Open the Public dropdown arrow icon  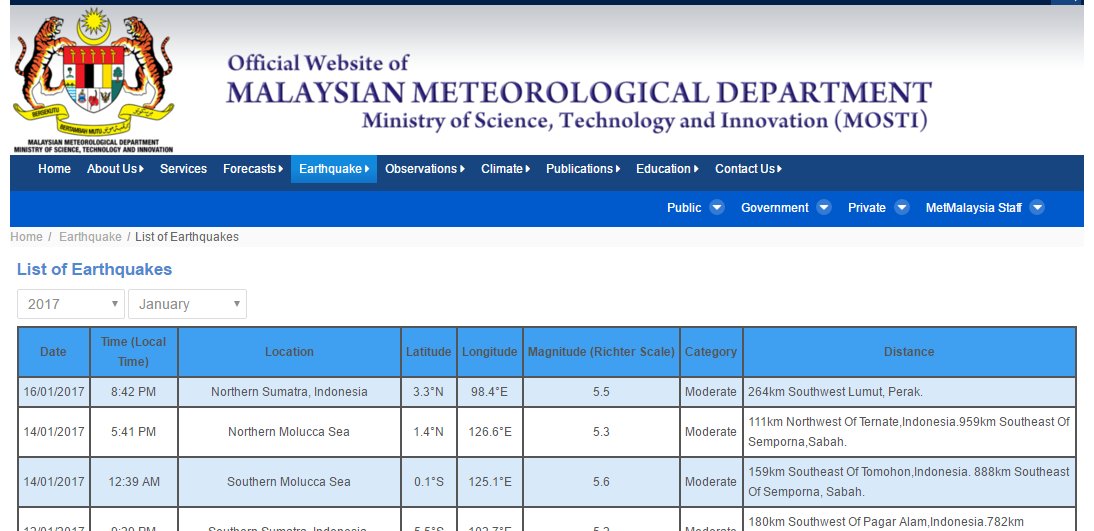point(717,207)
